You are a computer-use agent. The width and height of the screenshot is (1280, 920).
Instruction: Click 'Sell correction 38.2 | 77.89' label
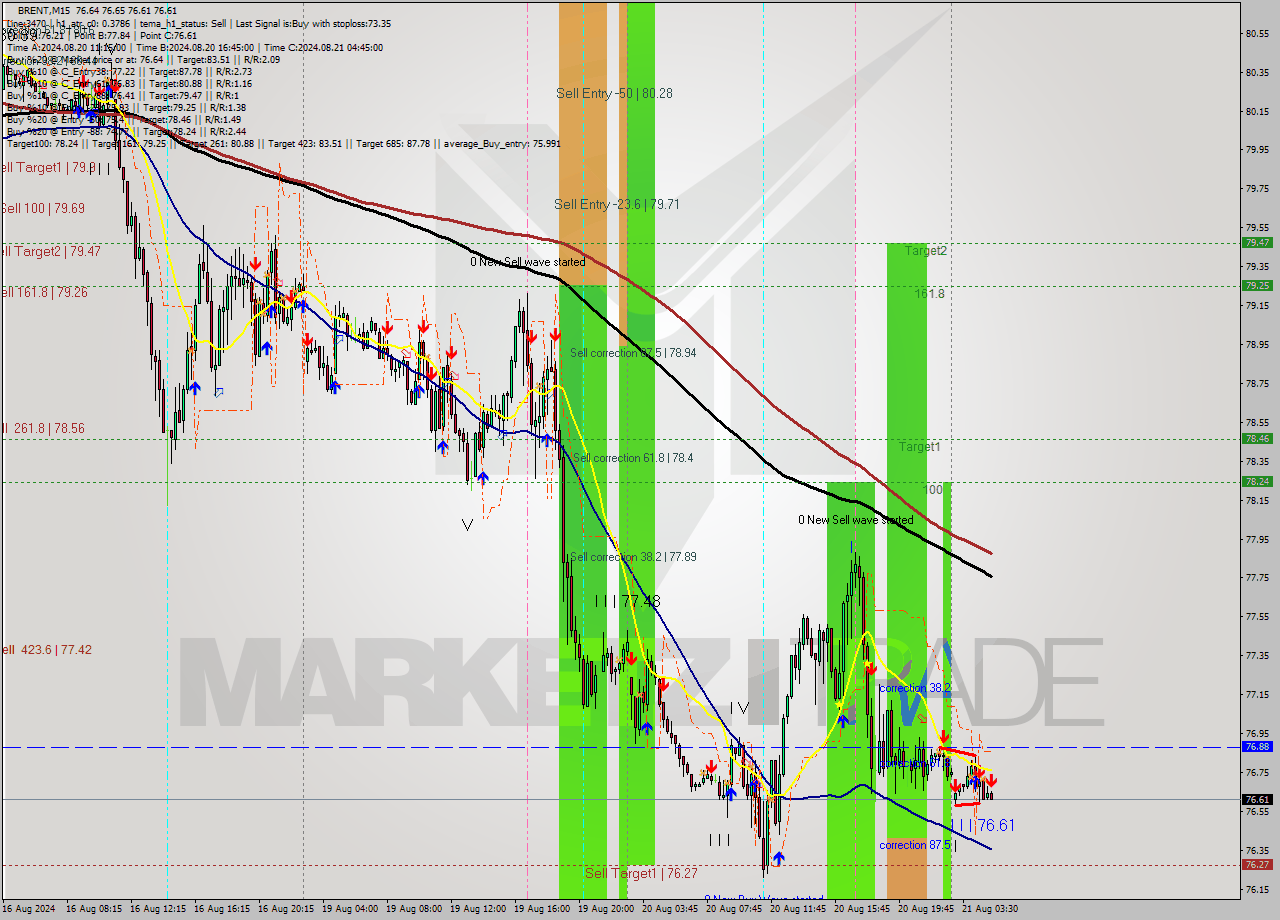[633, 557]
